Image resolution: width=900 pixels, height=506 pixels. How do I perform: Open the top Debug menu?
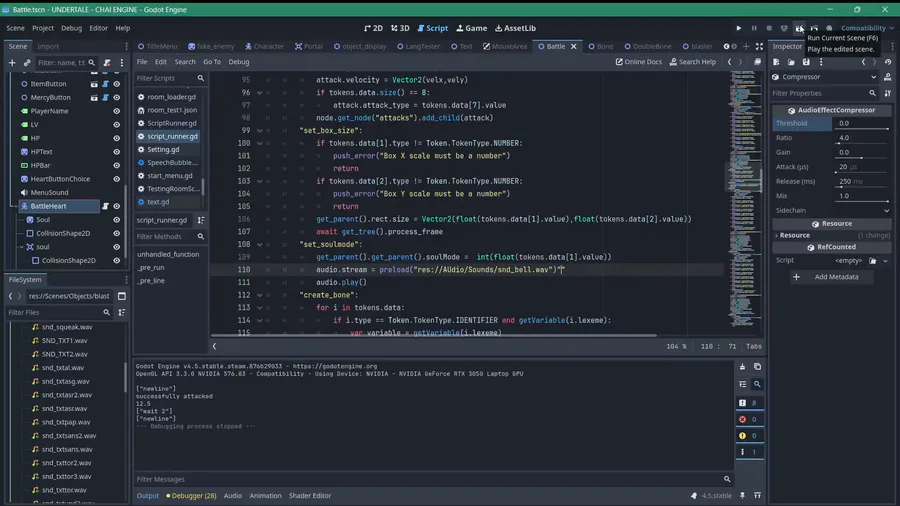tap(71, 28)
